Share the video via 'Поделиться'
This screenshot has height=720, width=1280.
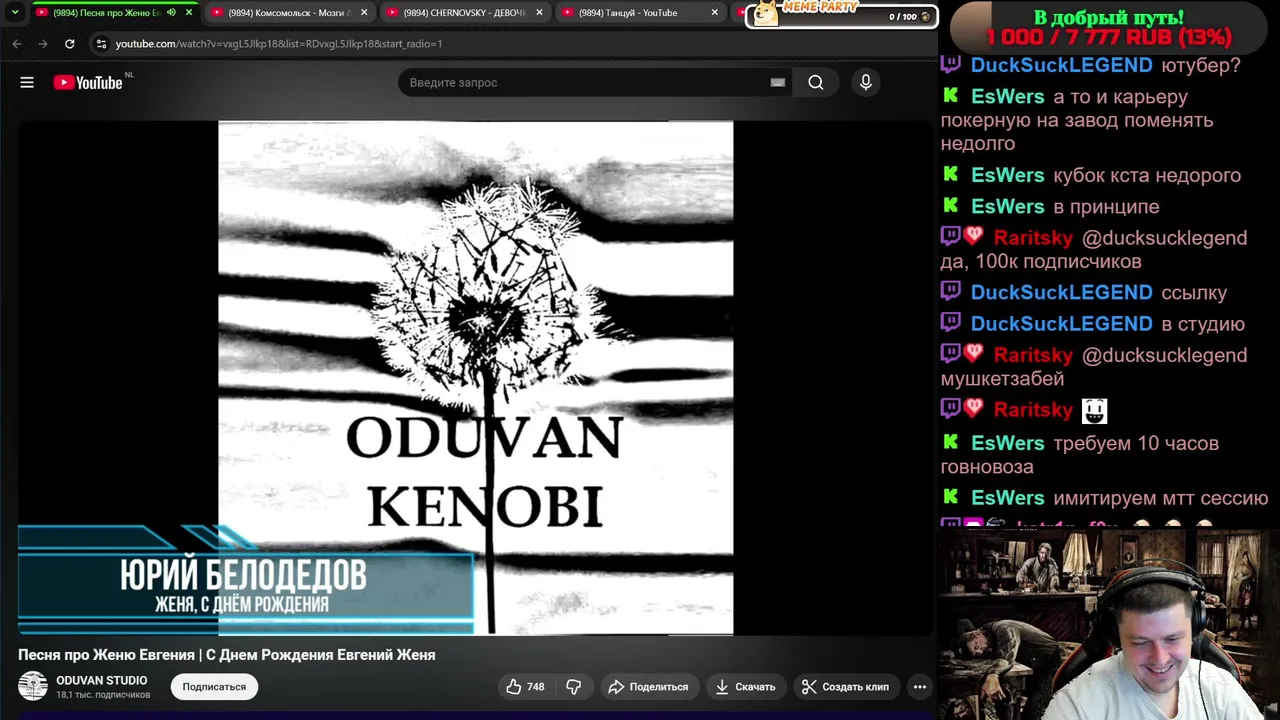648,687
